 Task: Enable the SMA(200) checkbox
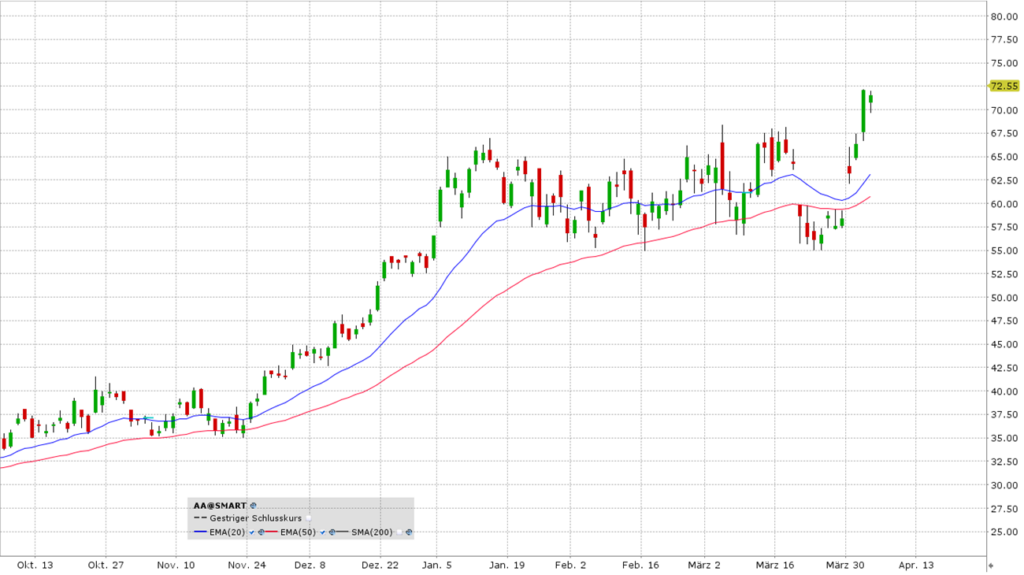coord(399,532)
